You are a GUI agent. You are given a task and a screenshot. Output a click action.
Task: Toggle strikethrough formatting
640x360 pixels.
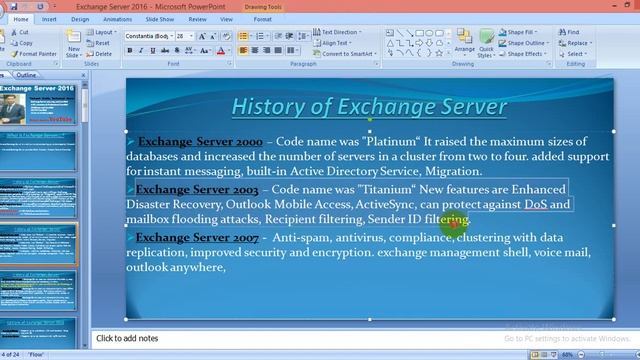click(164, 51)
